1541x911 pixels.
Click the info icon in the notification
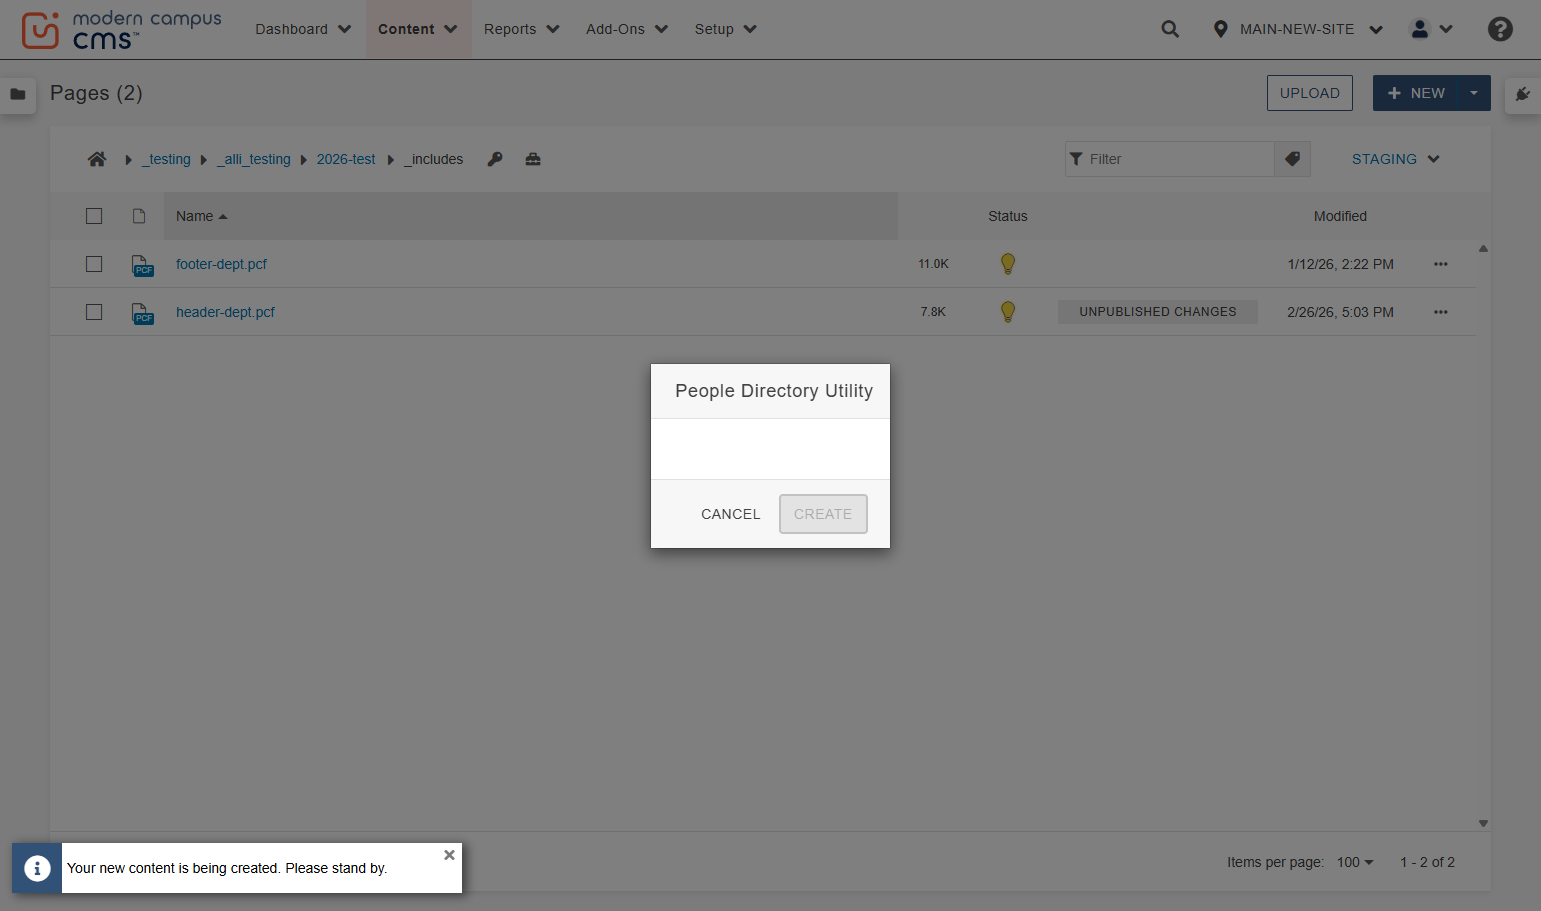click(x=37, y=868)
